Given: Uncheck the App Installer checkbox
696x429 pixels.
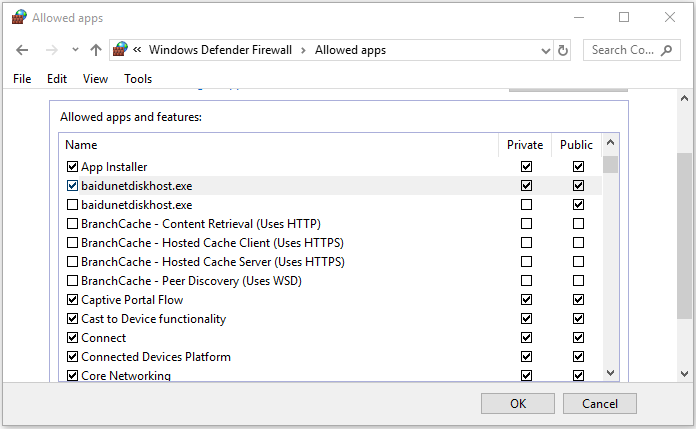Looking at the screenshot, I should coord(72,167).
